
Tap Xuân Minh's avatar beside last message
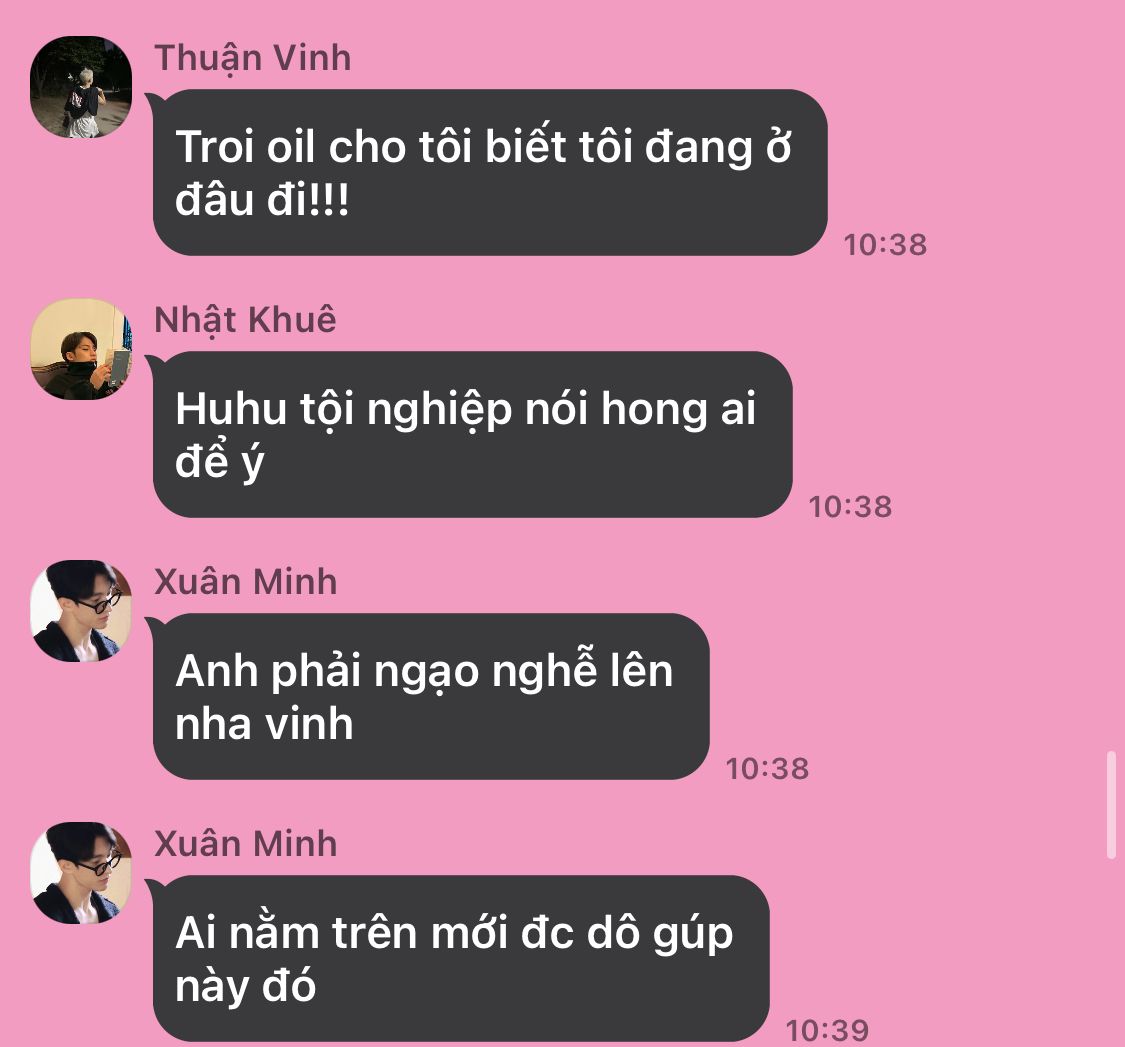tap(81, 873)
